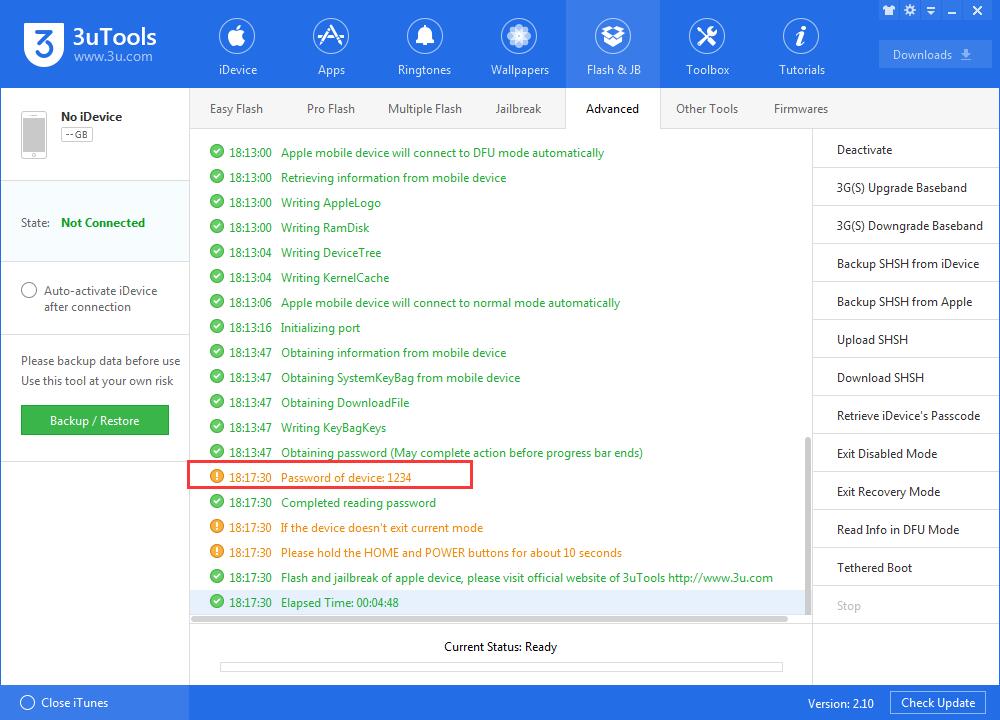
Task: Select the Writing KernelCache log row
Action: pos(497,277)
